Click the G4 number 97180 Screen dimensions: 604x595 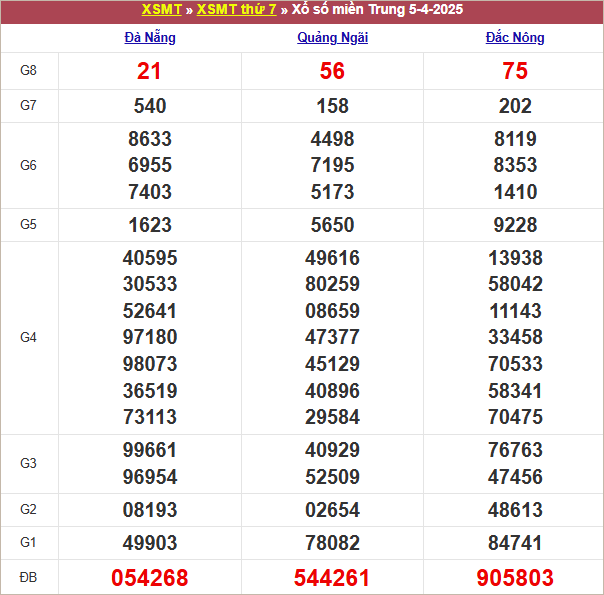(x=150, y=337)
